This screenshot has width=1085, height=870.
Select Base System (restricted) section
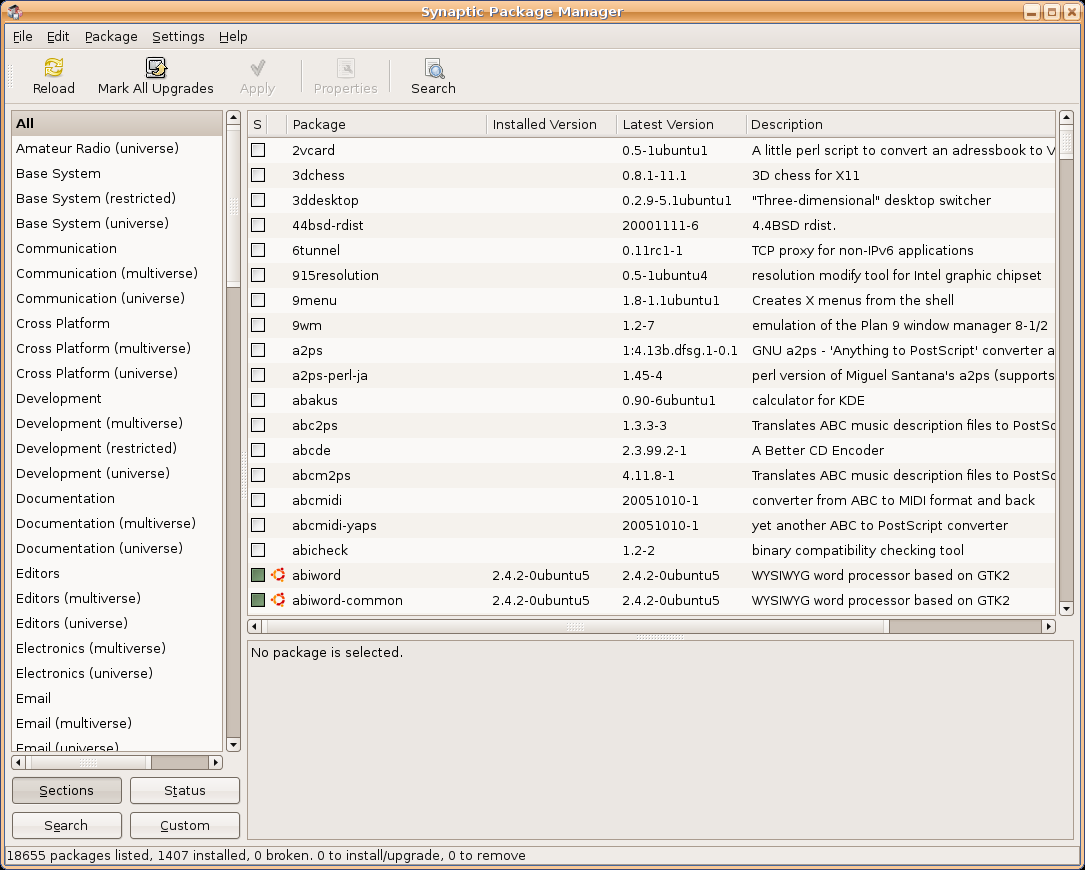[x=117, y=198]
